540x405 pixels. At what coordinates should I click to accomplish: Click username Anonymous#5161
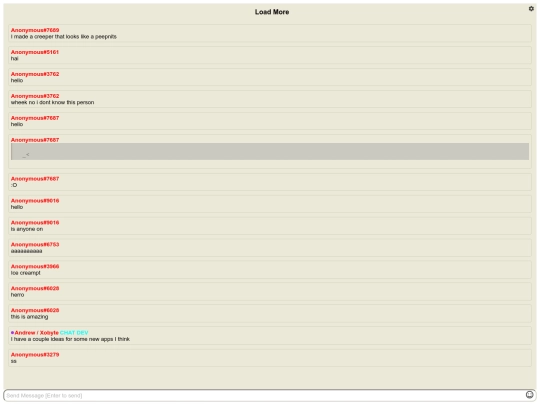coord(35,52)
